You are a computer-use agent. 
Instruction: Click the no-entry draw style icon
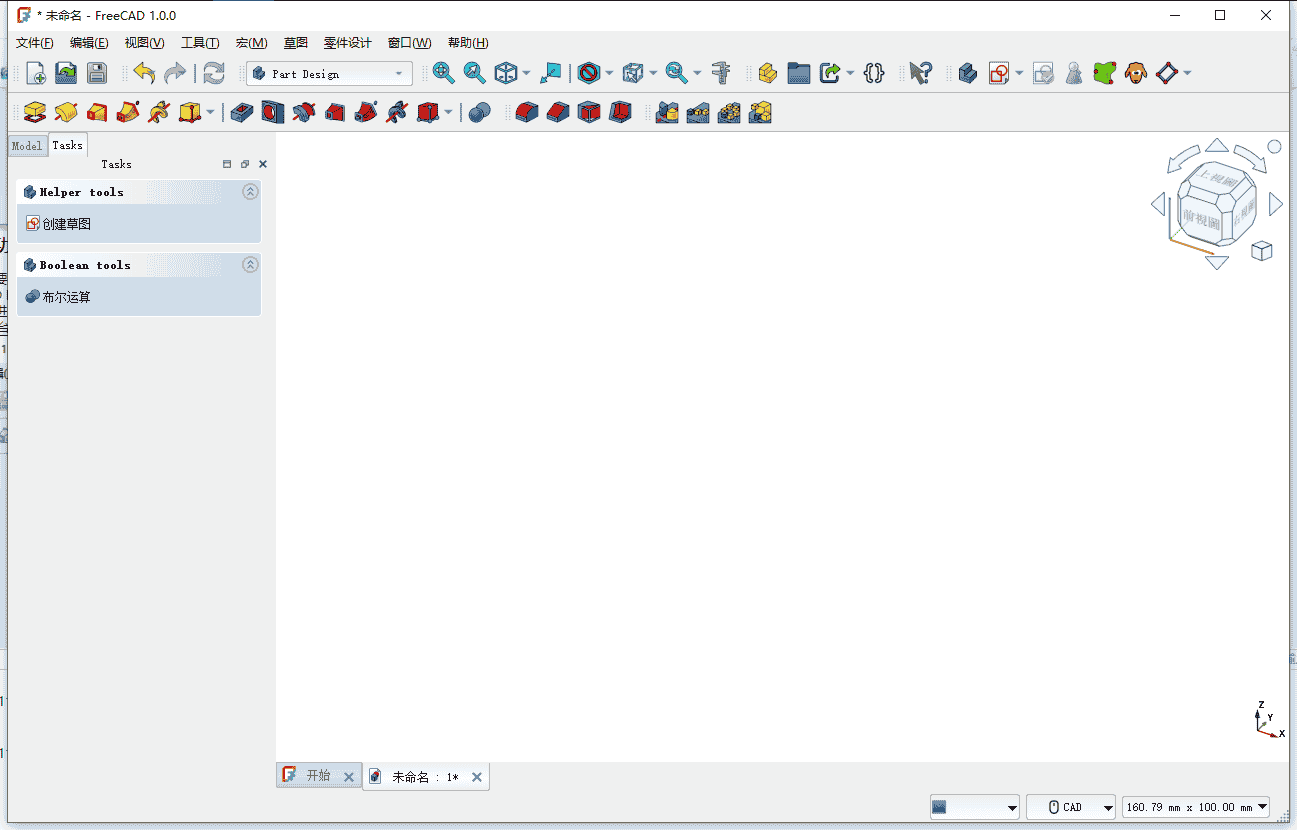(588, 73)
